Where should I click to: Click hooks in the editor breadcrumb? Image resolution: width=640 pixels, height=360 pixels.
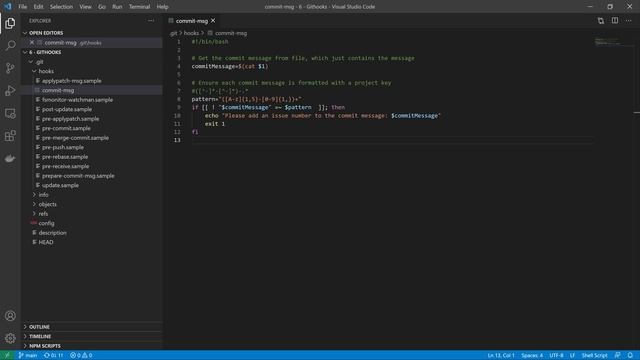click(x=191, y=33)
